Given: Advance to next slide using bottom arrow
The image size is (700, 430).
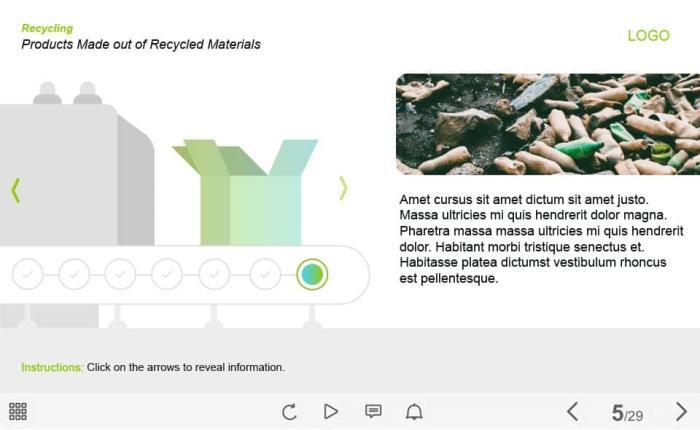Looking at the screenshot, I should point(681,411).
